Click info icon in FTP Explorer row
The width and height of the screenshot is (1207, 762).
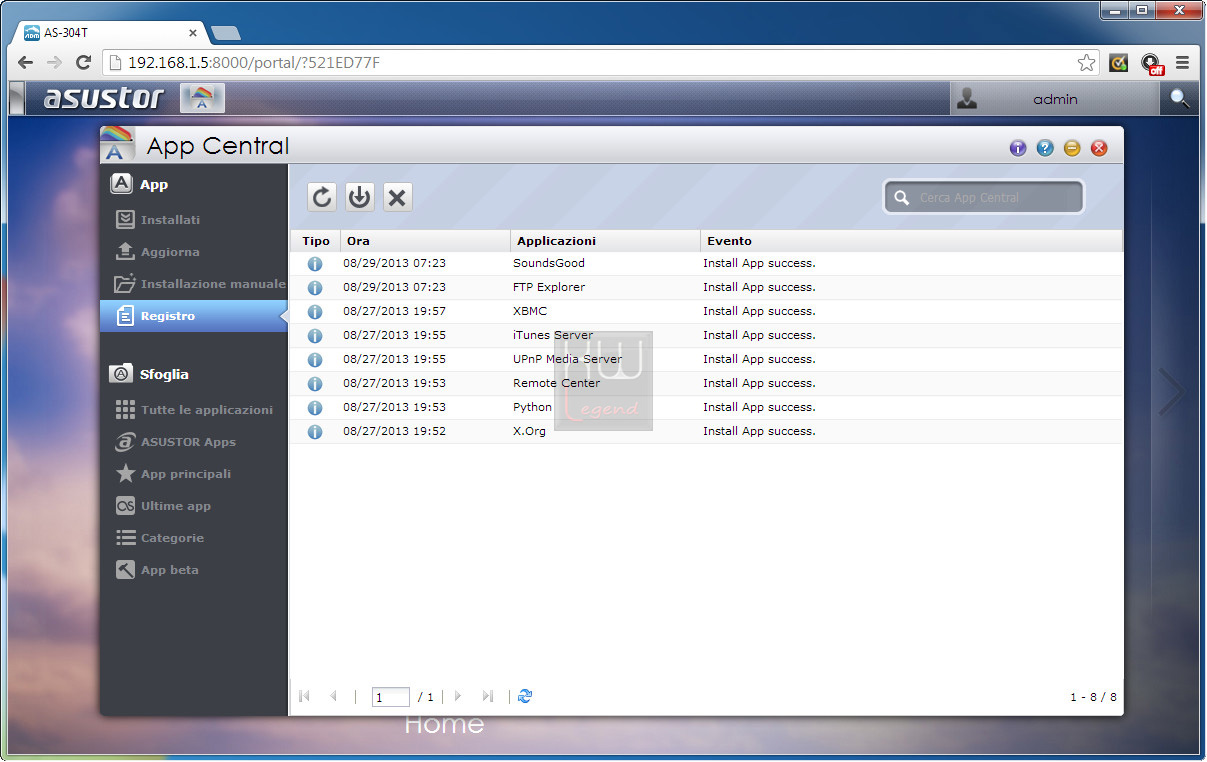pos(315,288)
